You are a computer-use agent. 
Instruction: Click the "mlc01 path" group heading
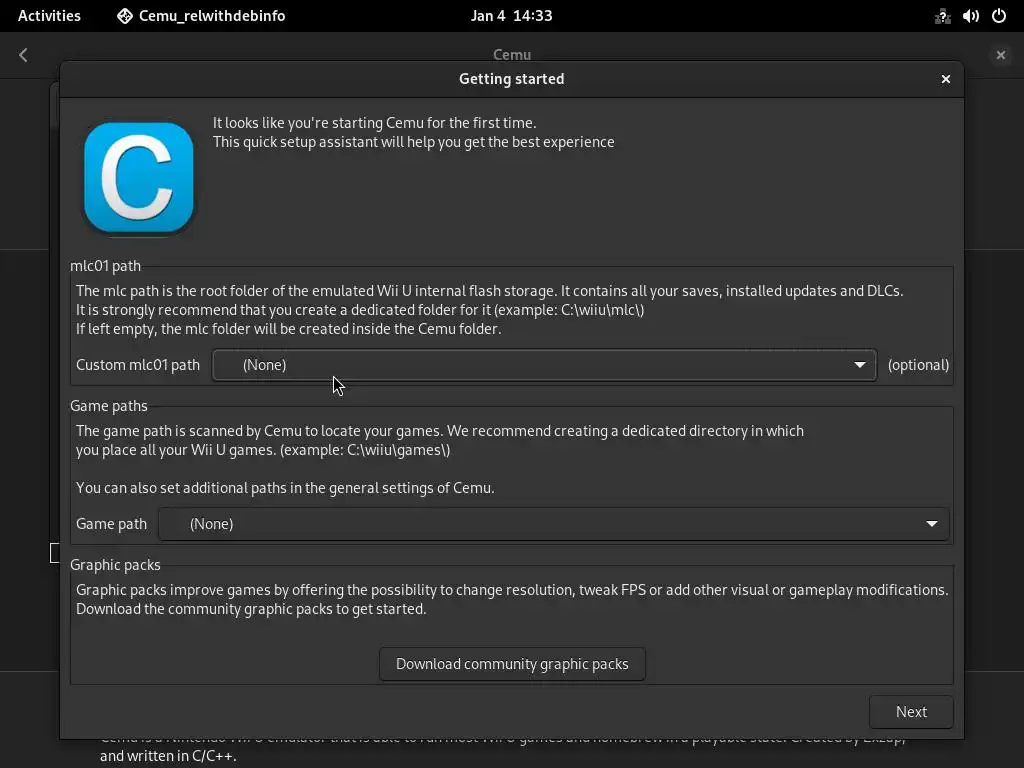pos(105,266)
